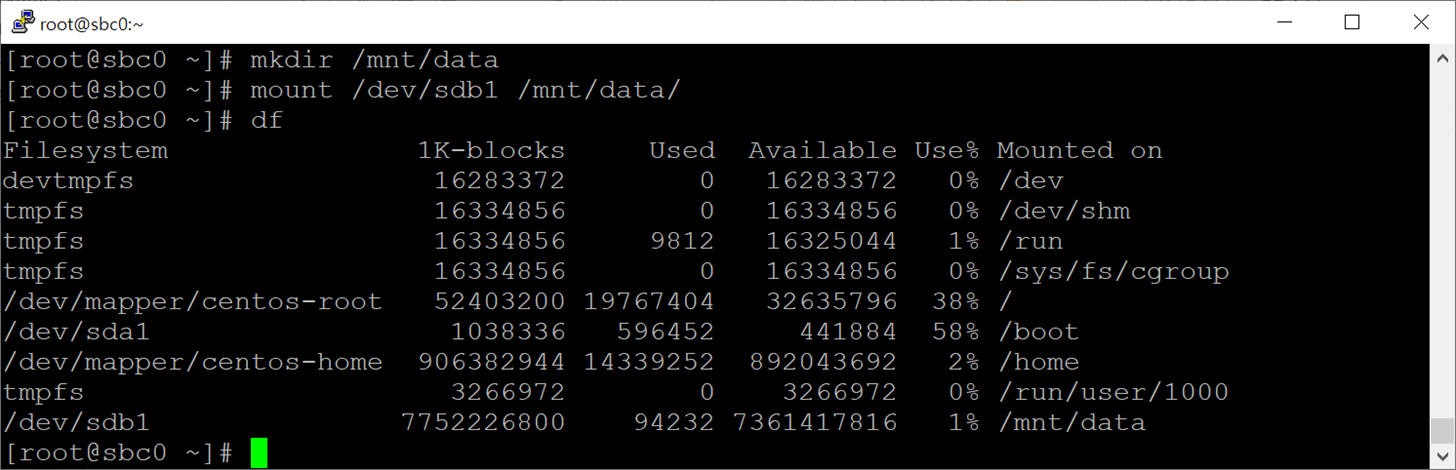Close the root@sbc0 terminal window
Screen dimensions: 1456x470
click(1421, 22)
